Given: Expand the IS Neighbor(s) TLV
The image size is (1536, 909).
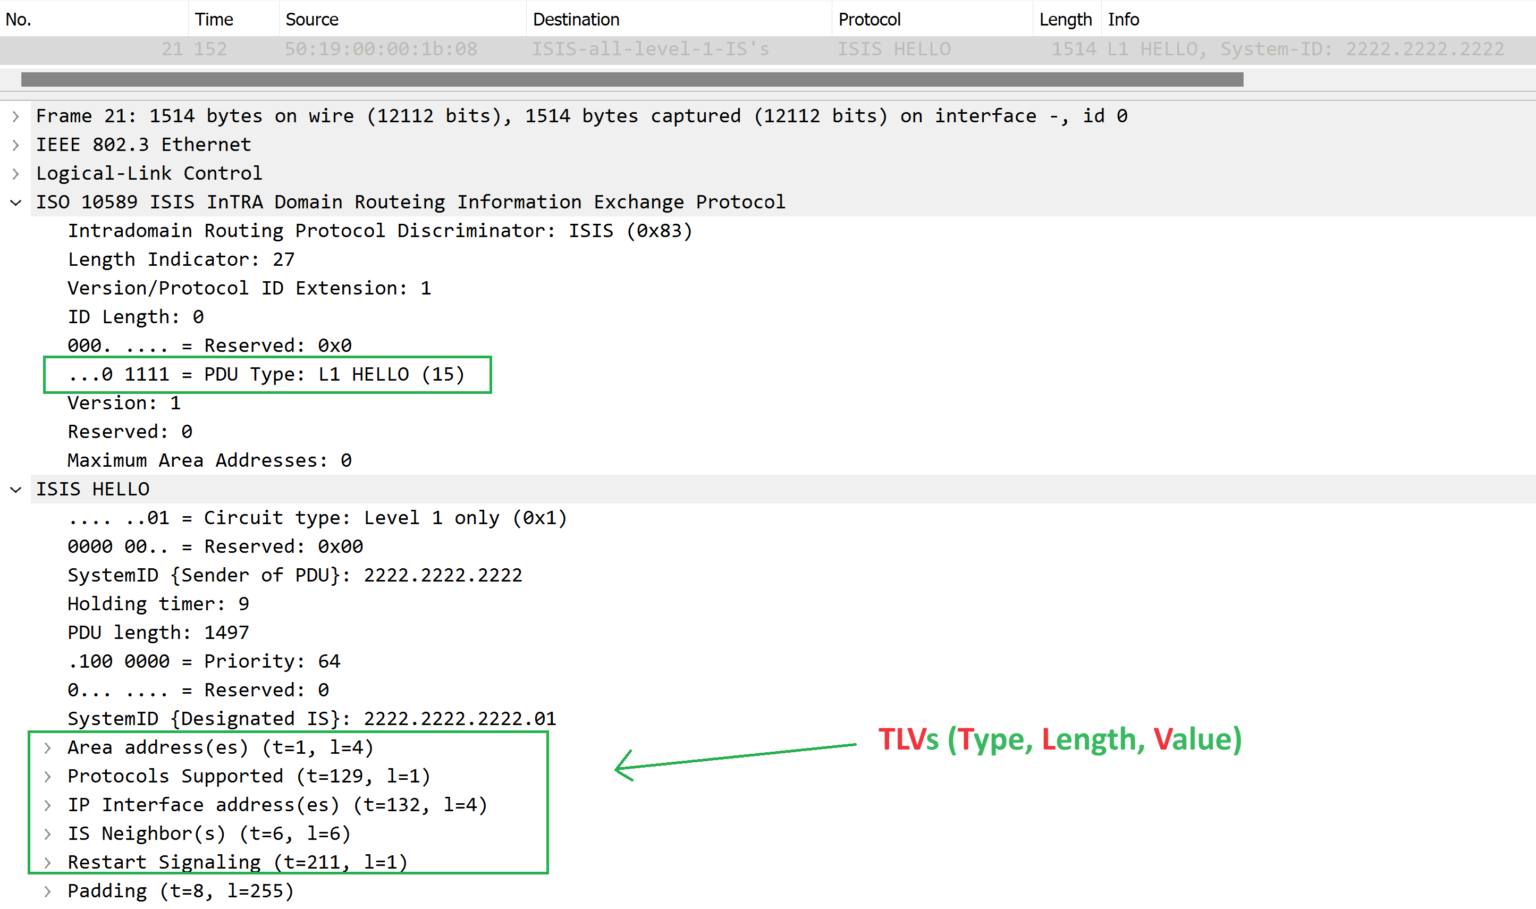Looking at the screenshot, I should (46, 833).
